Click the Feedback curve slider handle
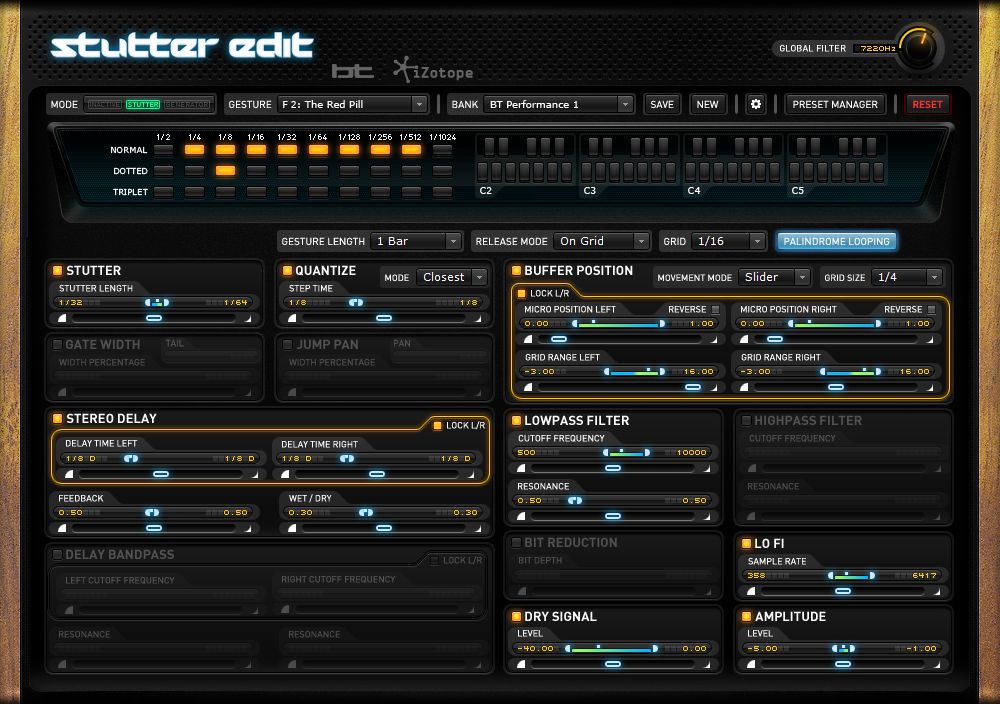 click(x=154, y=528)
